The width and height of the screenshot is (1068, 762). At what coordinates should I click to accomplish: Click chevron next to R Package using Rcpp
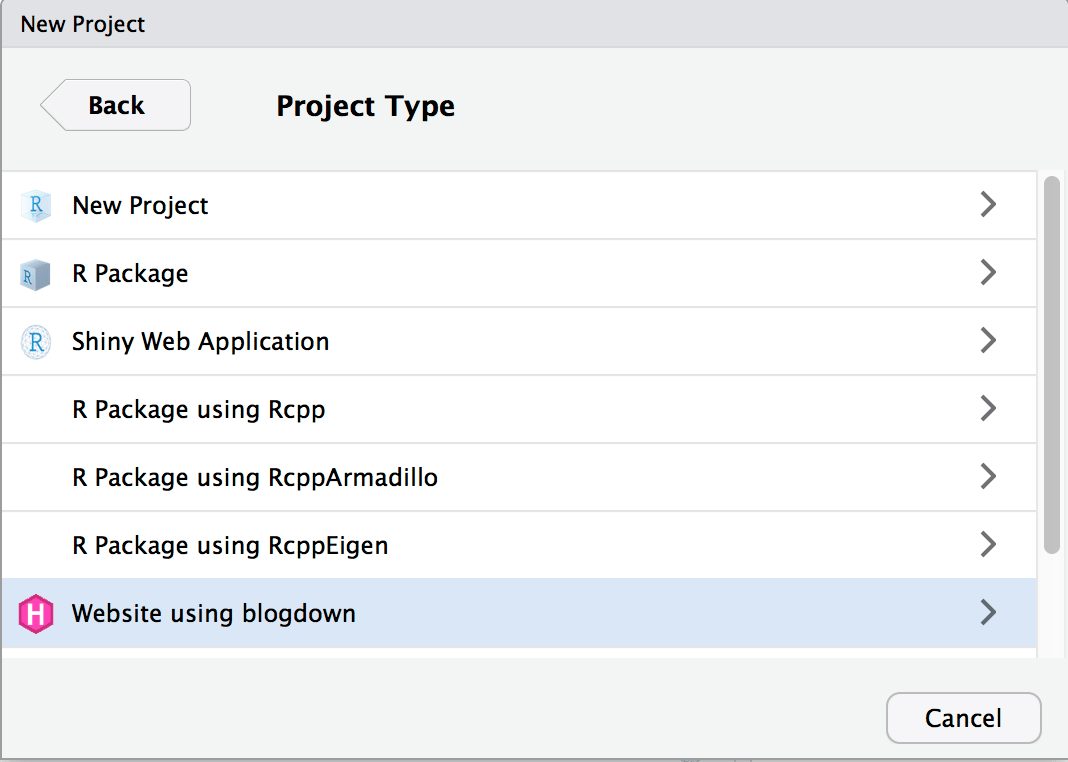[x=988, y=409]
